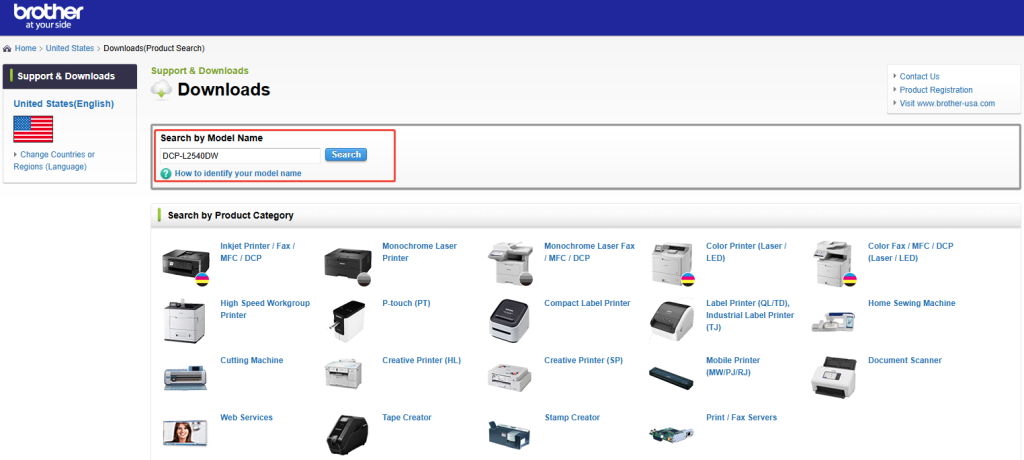Open Creative Printer (HL) text link

click(x=421, y=360)
